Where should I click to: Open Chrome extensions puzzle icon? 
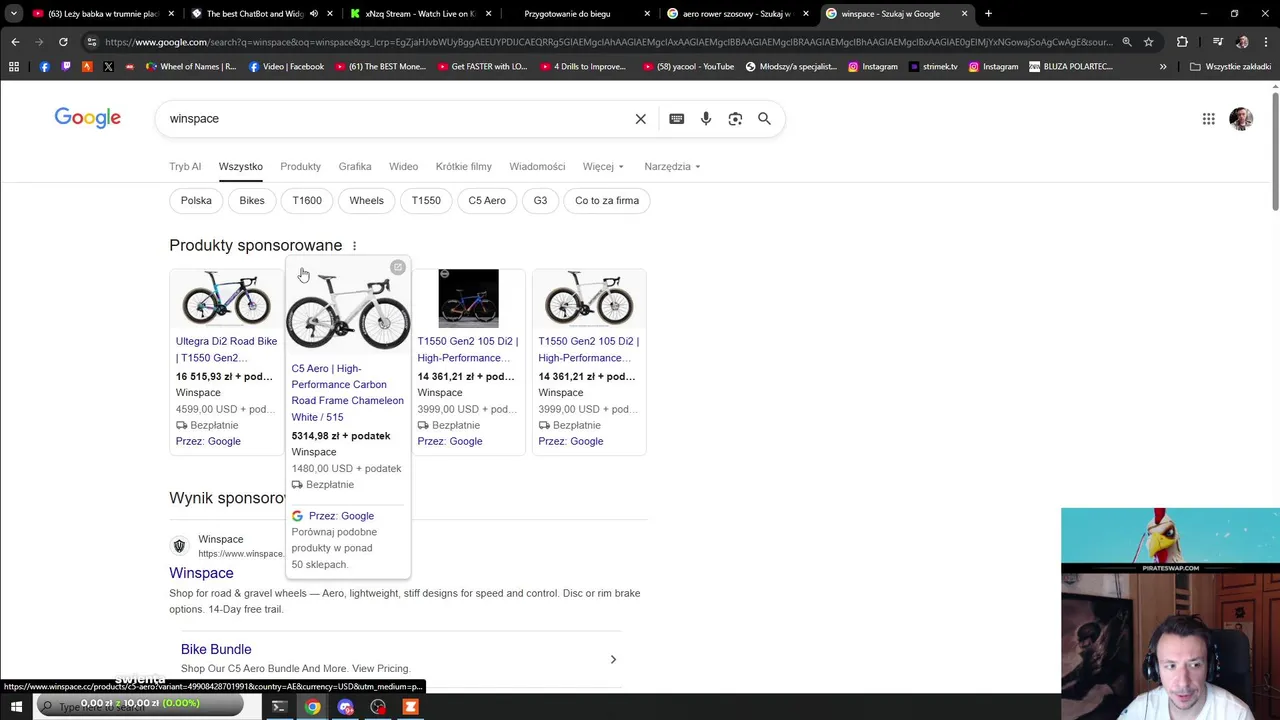point(1182,42)
